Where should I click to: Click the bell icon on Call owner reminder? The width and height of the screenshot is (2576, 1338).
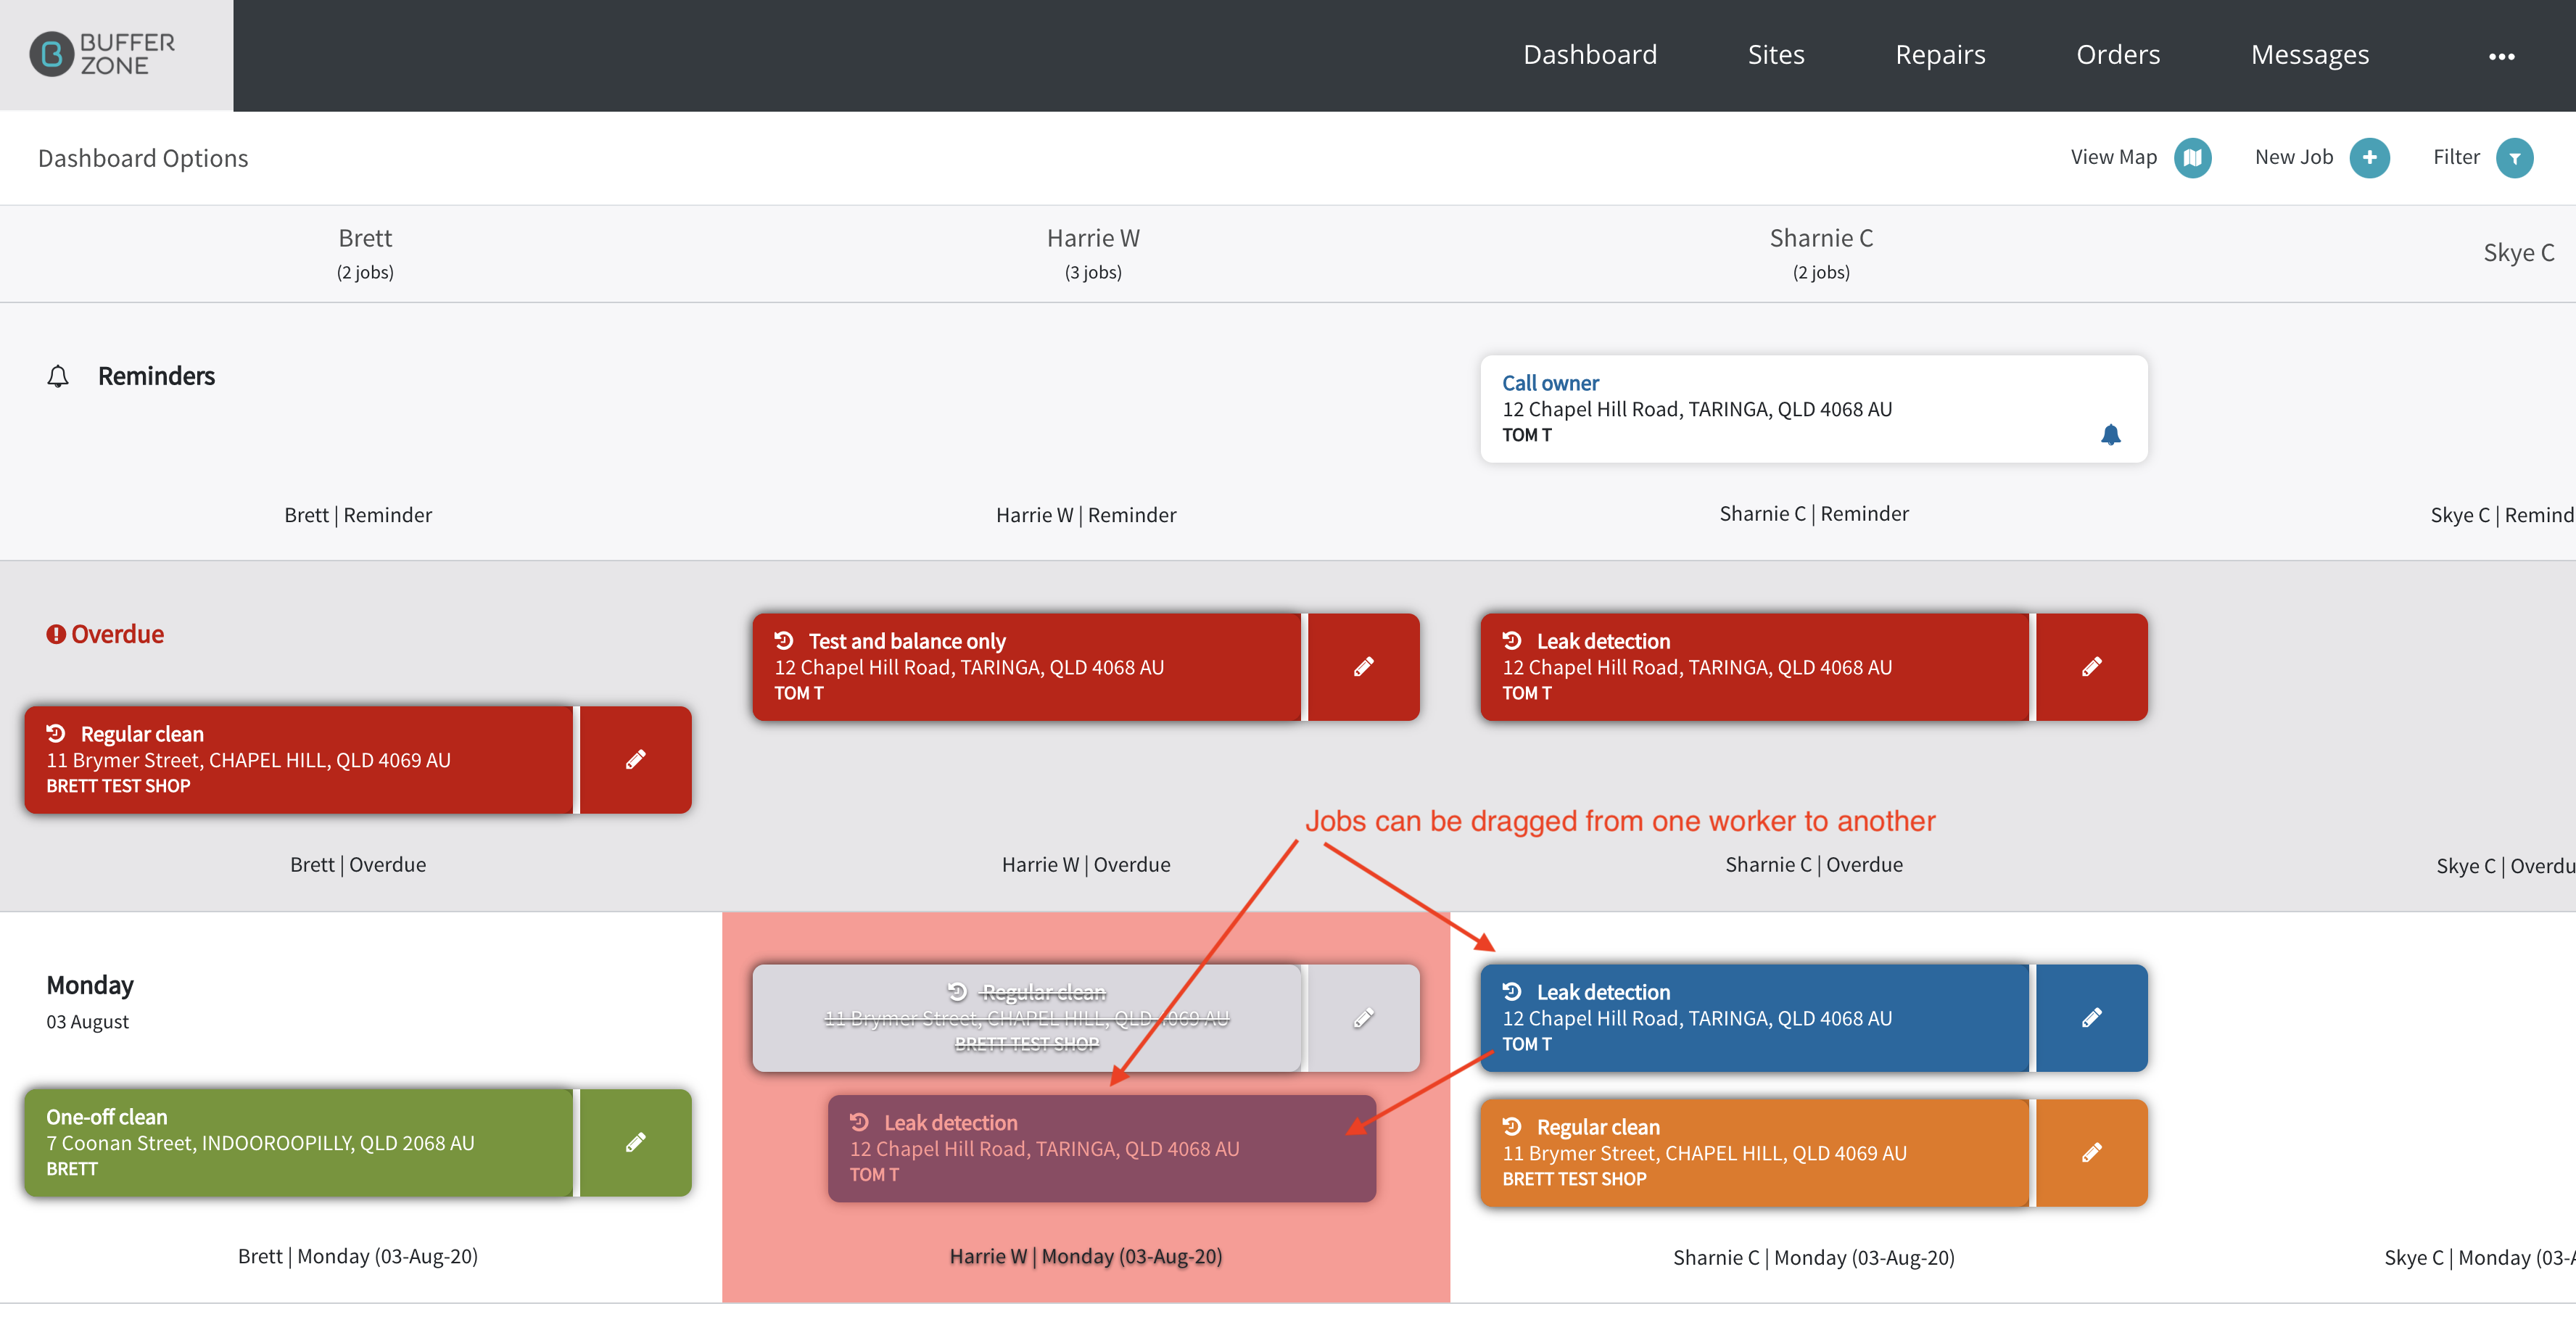pos(2110,435)
